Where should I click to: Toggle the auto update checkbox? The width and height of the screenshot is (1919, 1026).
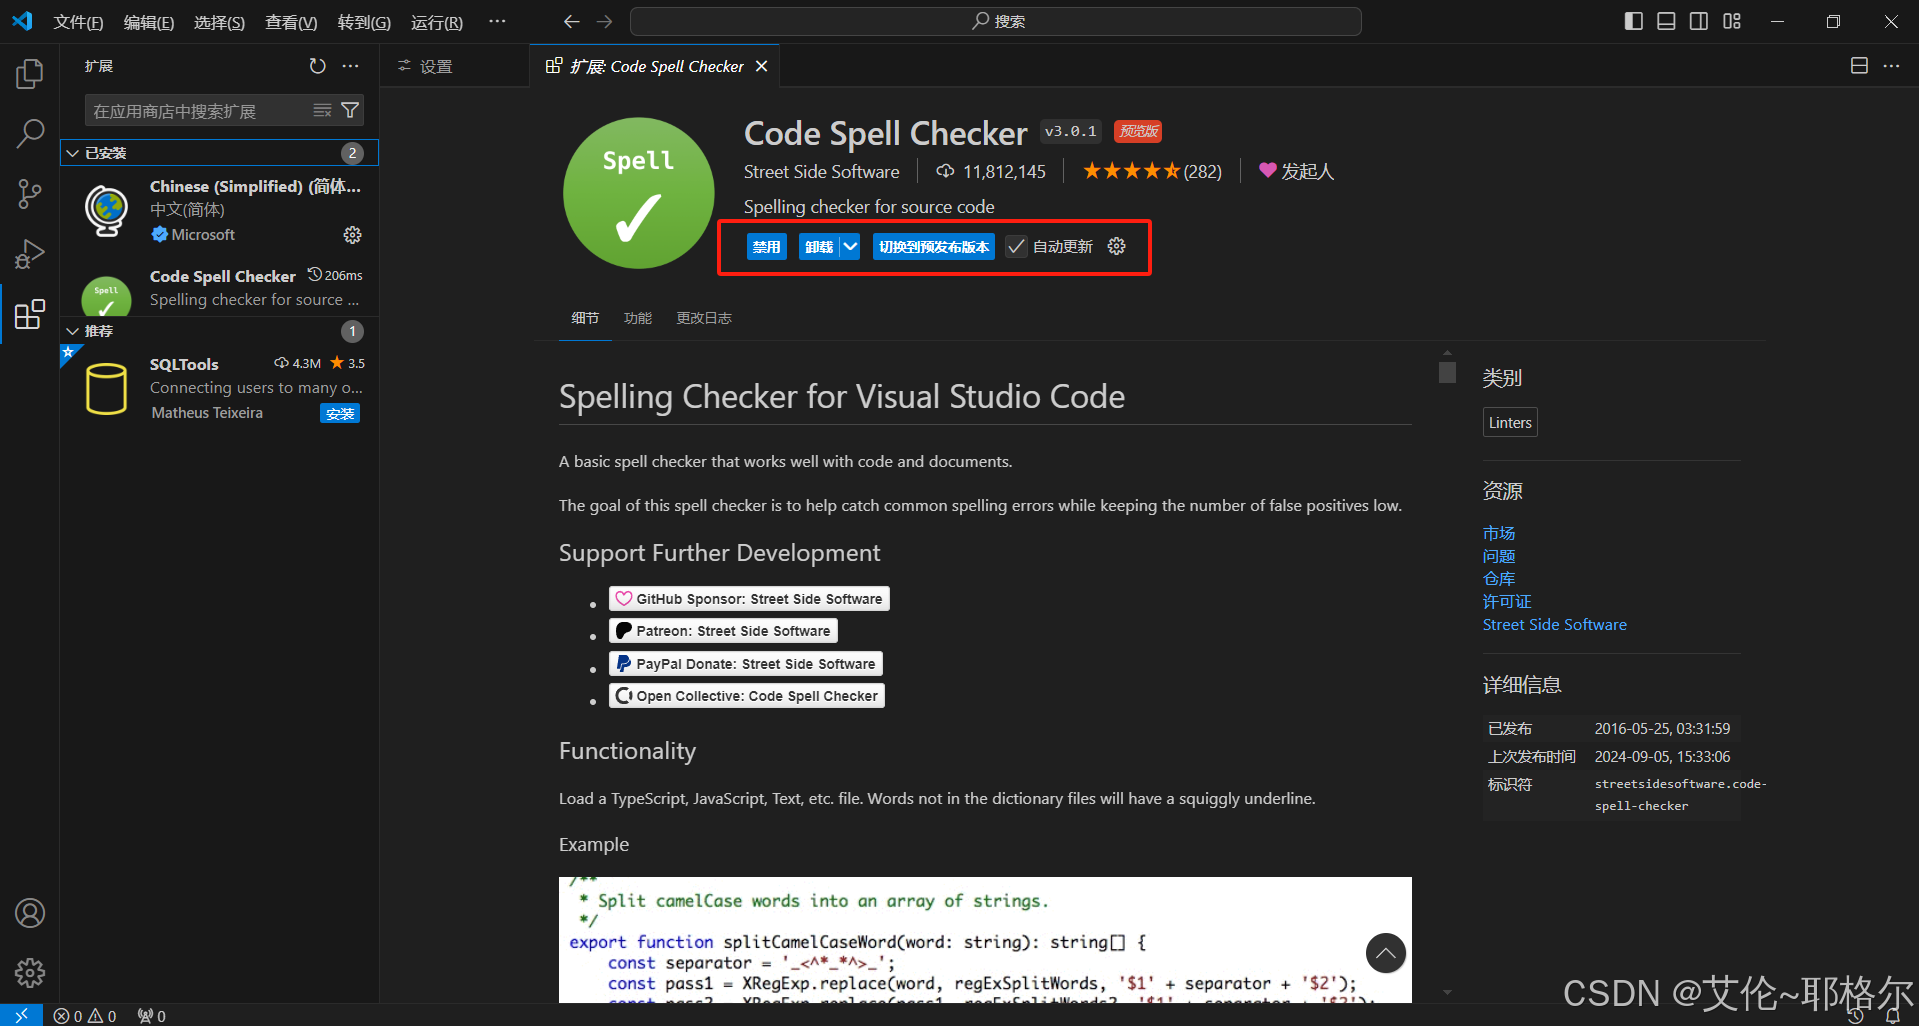click(x=1016, y=247)
